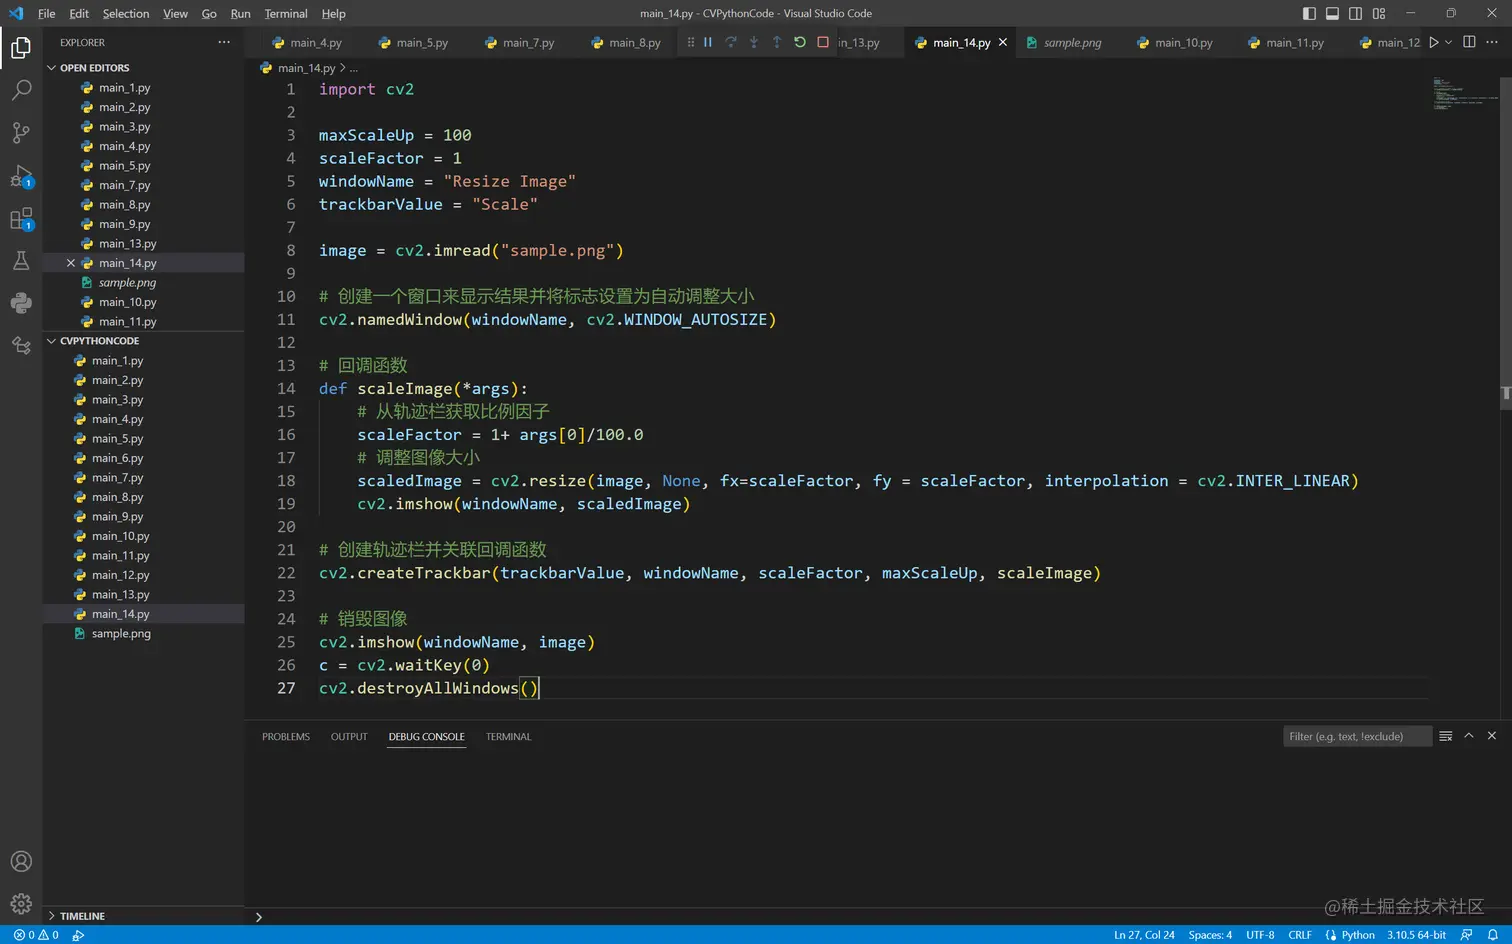
Task: Toggle the primary side bar layout button
Action: click(1309, 13)
